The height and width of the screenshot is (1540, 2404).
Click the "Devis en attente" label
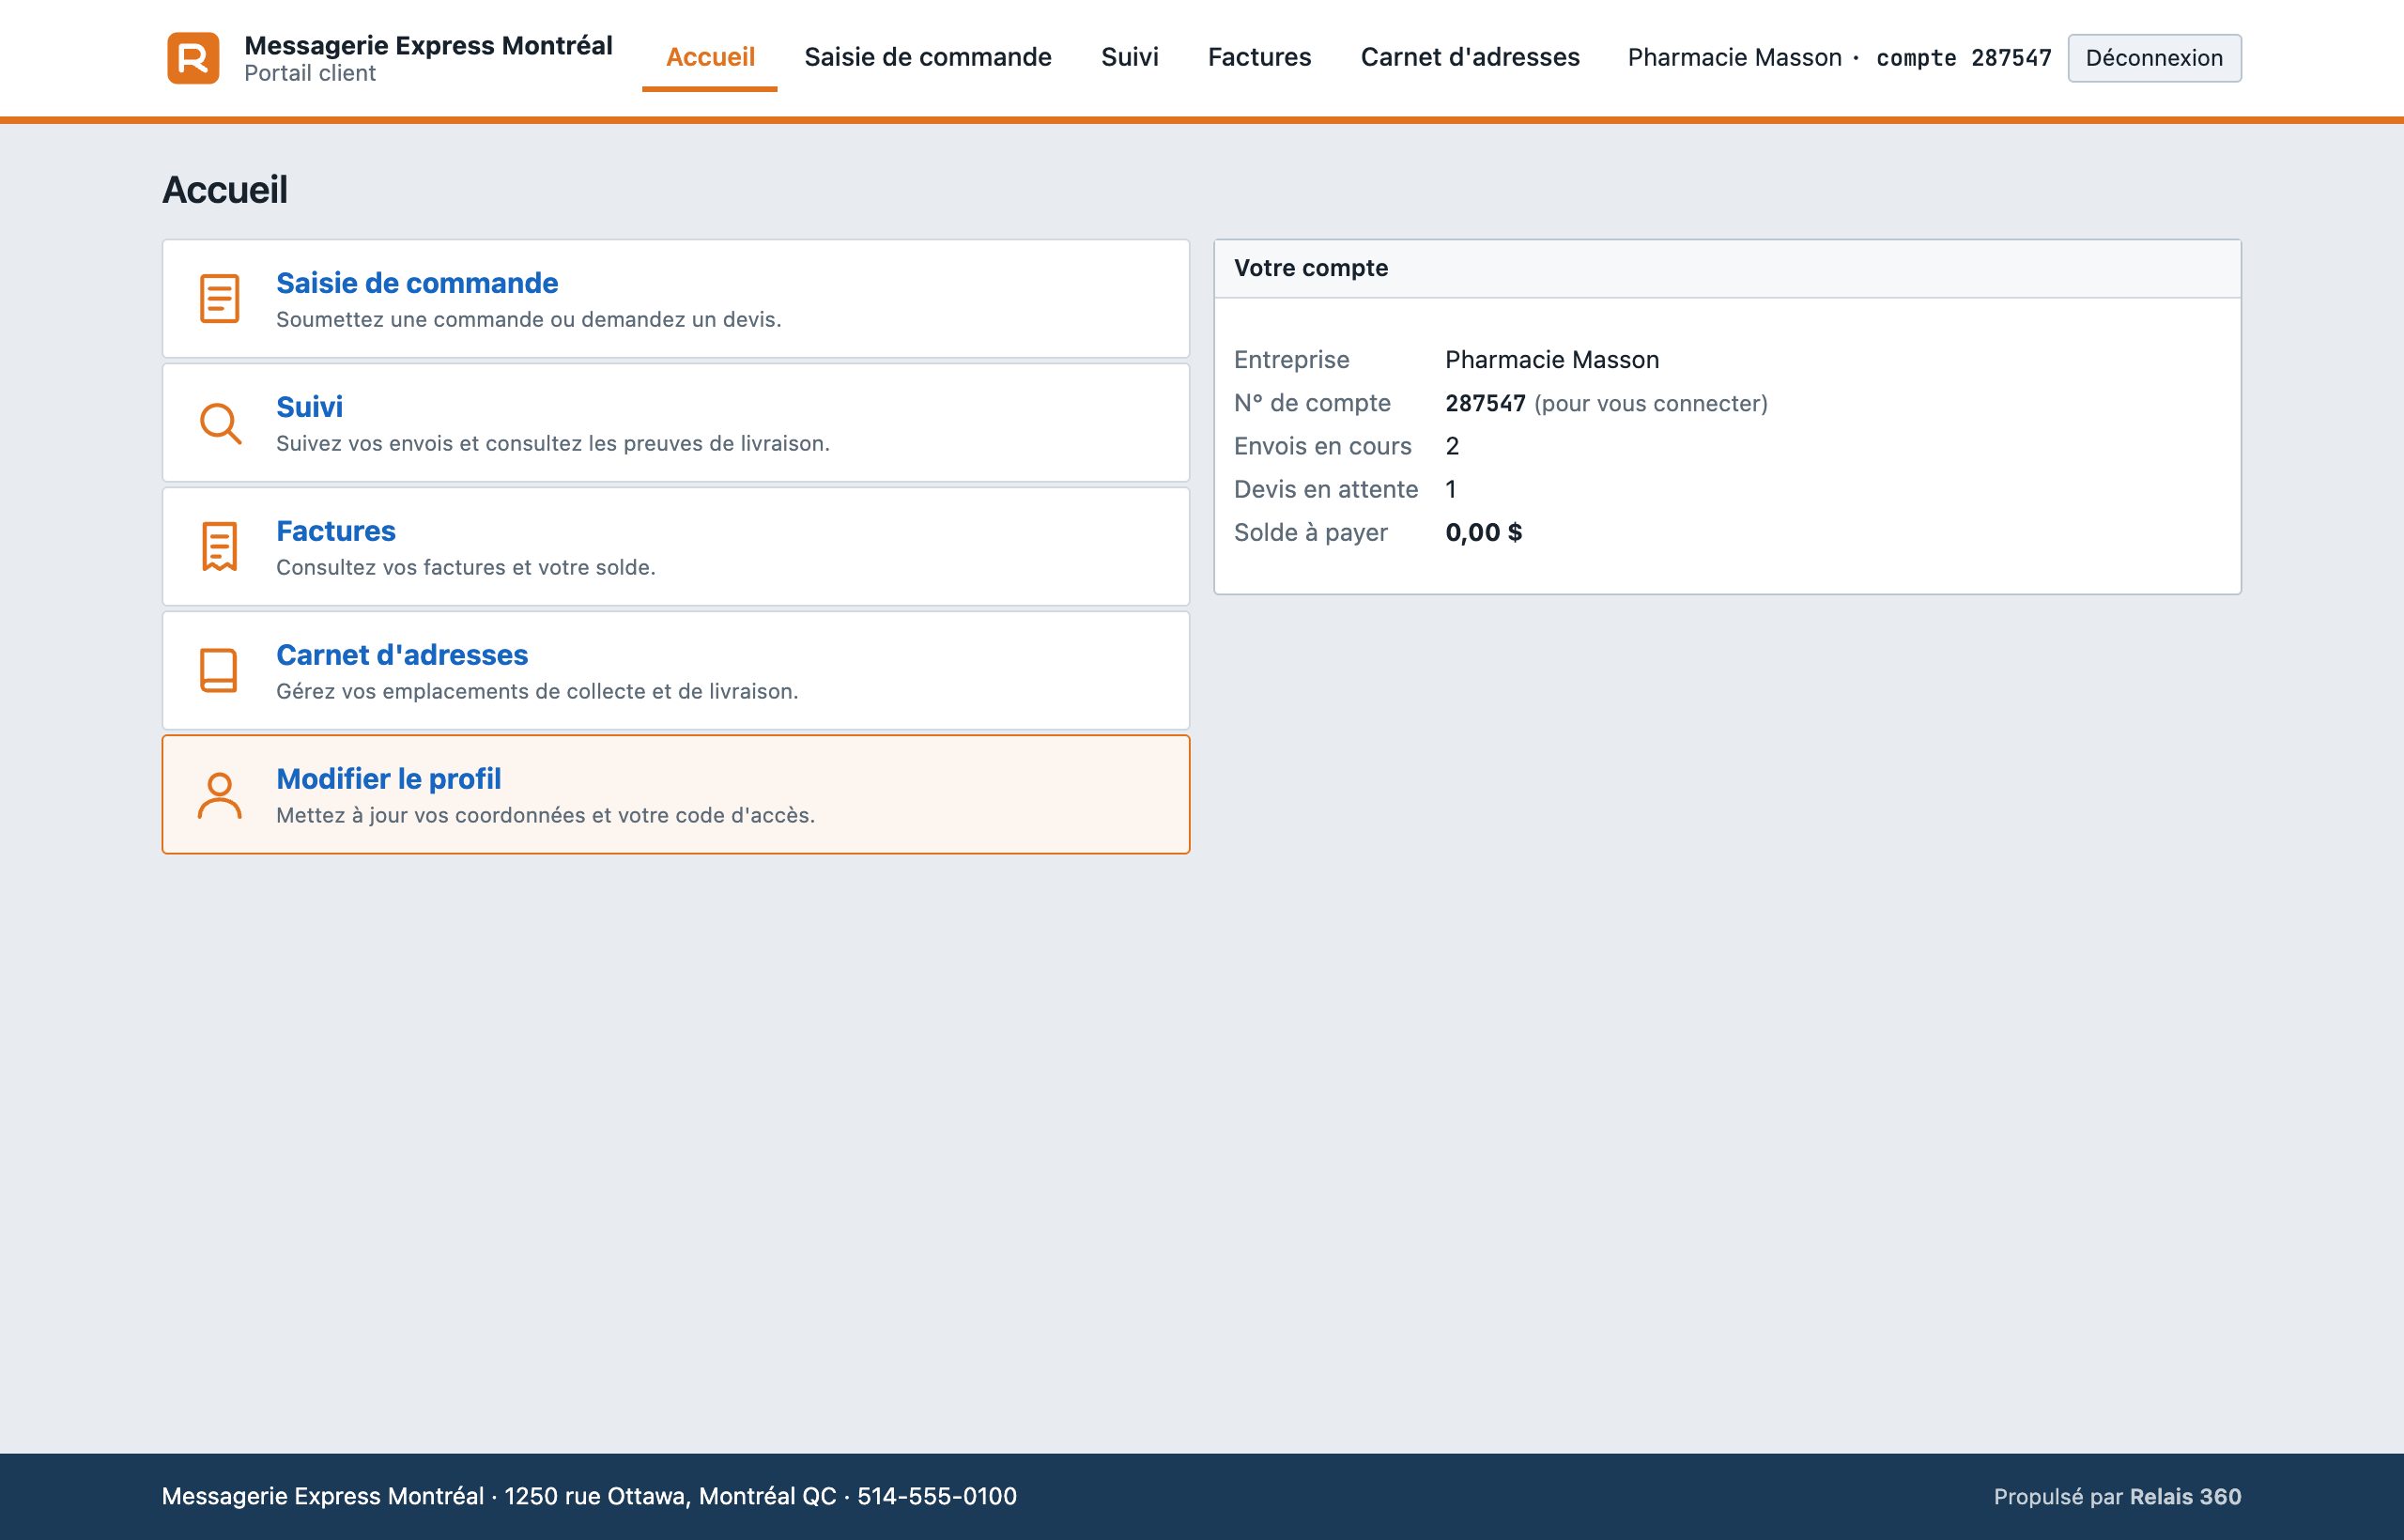point(1326,489)
